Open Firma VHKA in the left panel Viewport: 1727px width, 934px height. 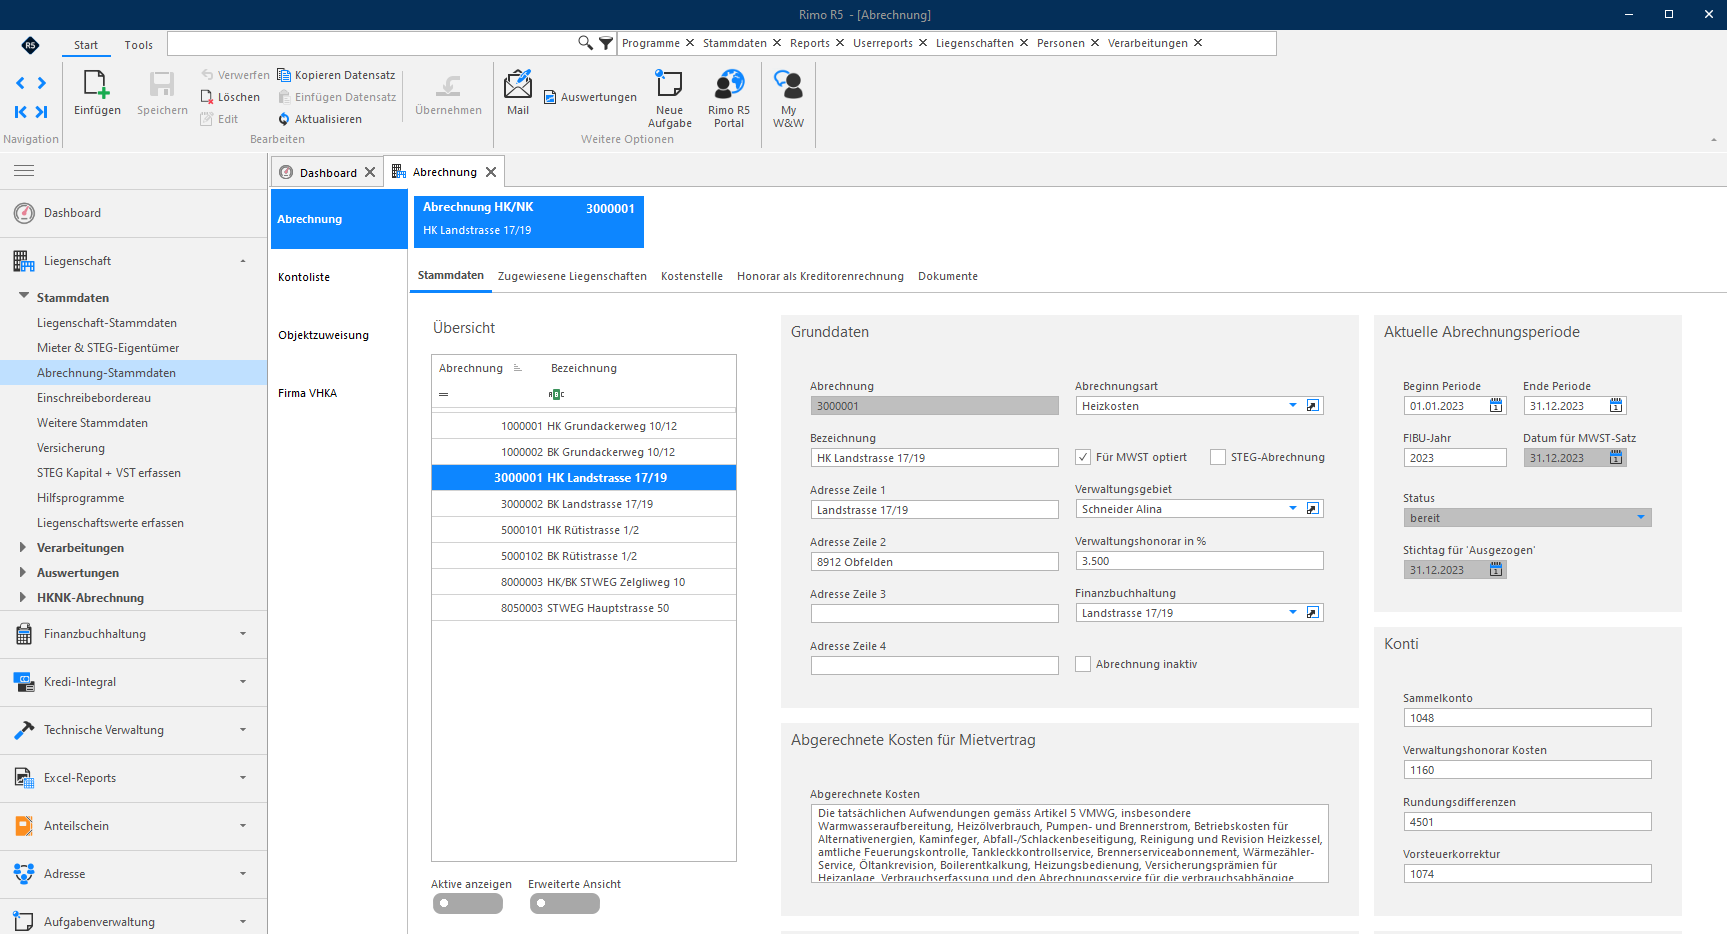click(x=307, y=393)
